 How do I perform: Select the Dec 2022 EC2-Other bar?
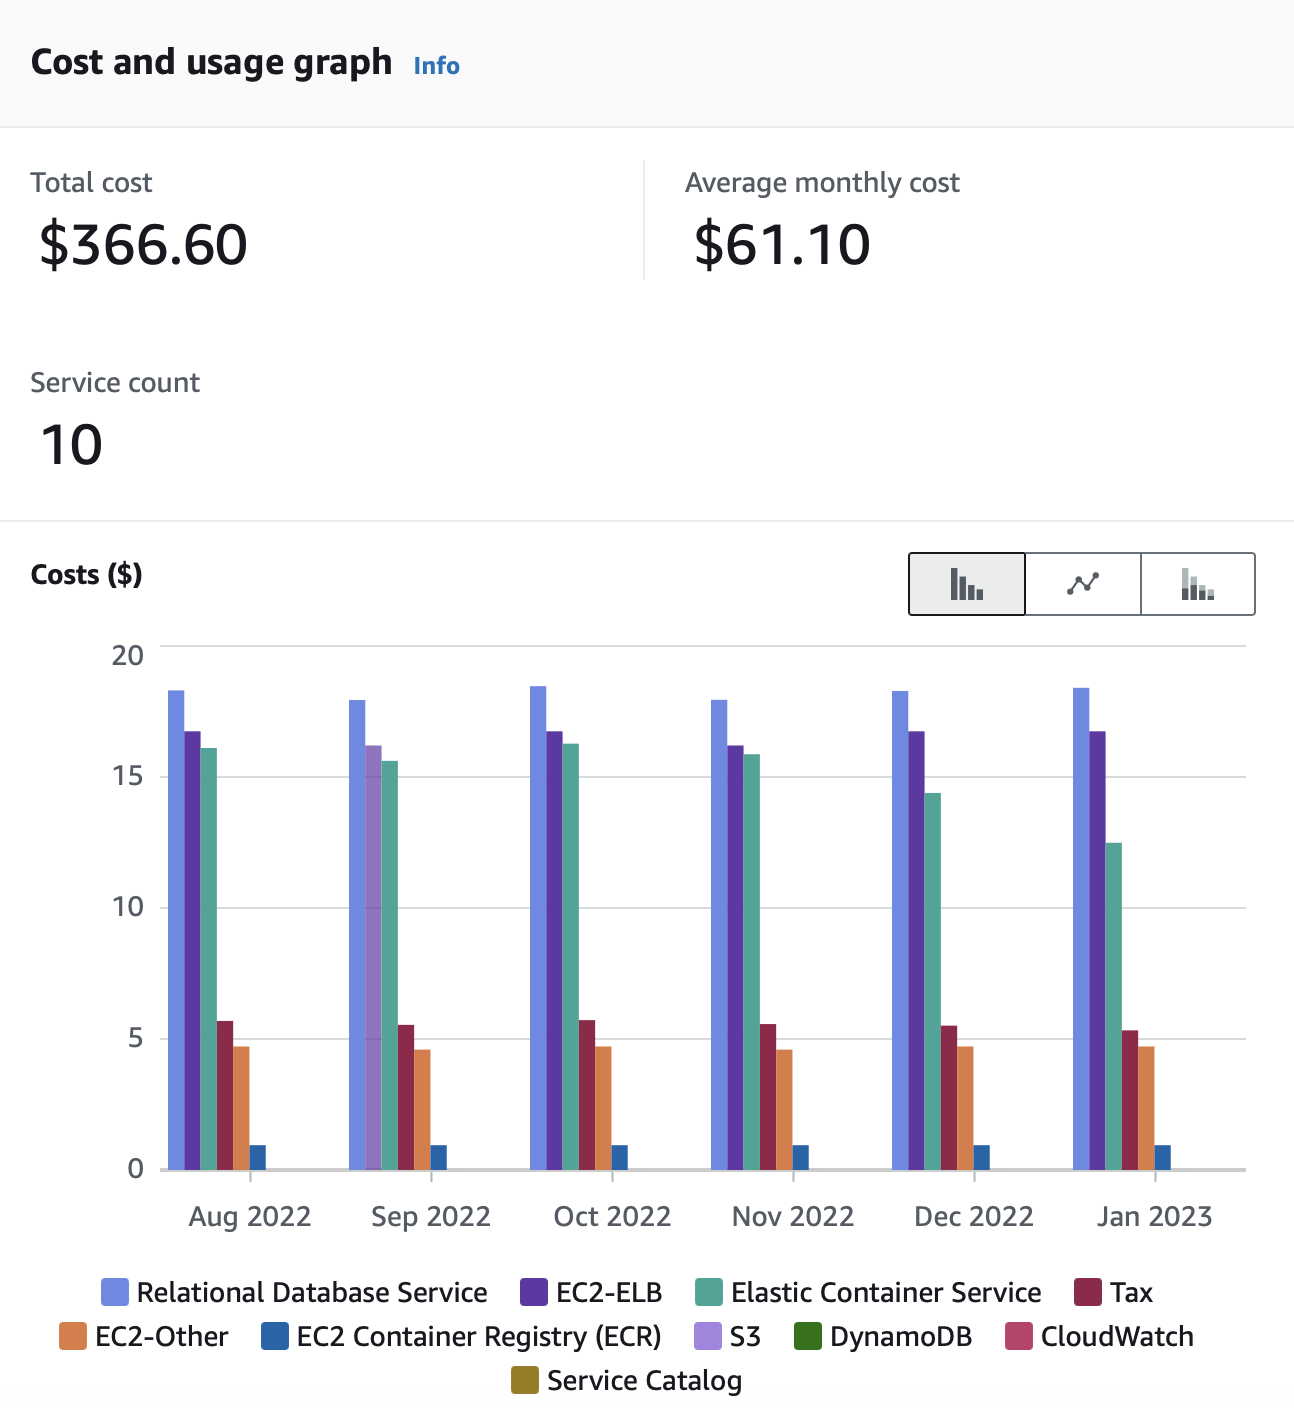tap(965, 1108)
